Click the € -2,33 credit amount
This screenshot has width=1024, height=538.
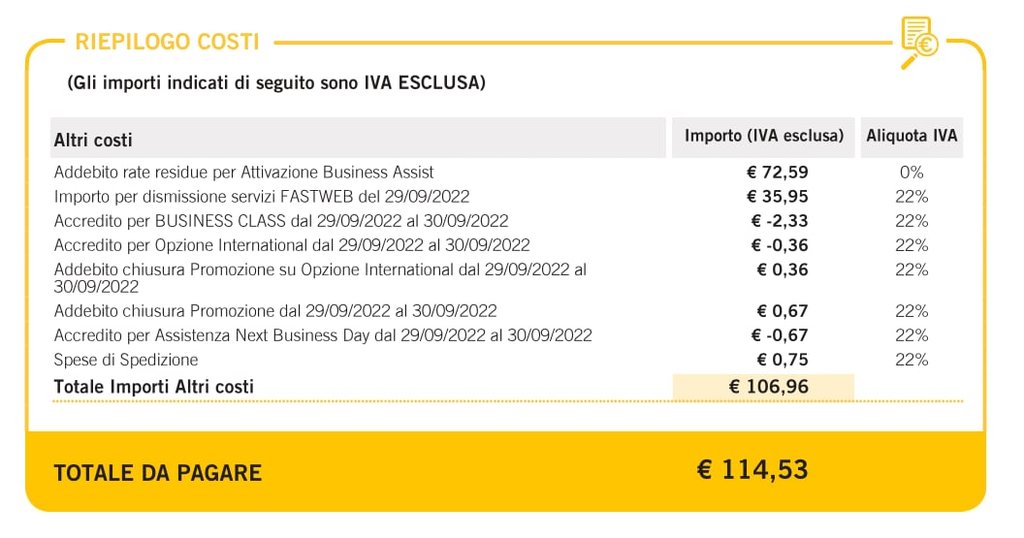tap(779, 220)
